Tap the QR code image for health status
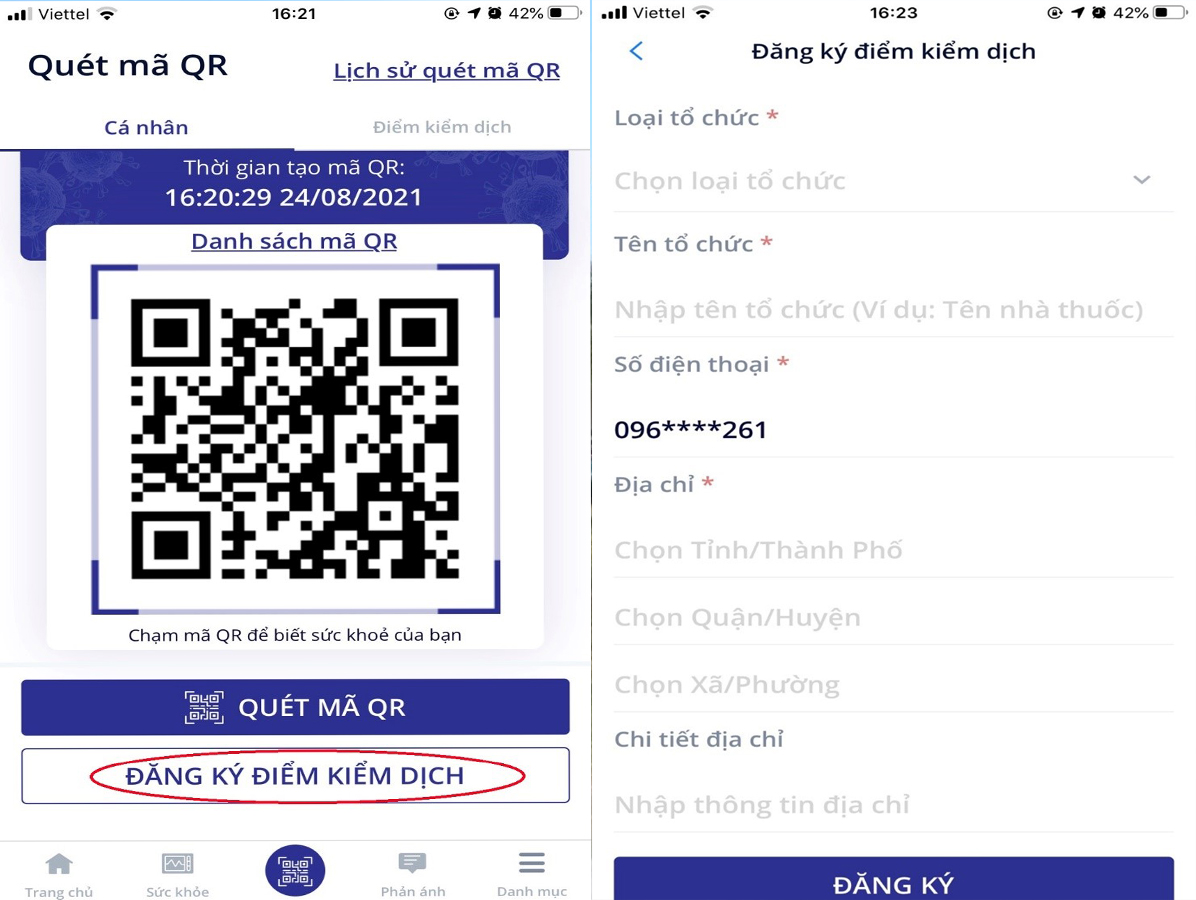Screen dimensions: 1196x900 pyautogui.click(x=295, y=439)
